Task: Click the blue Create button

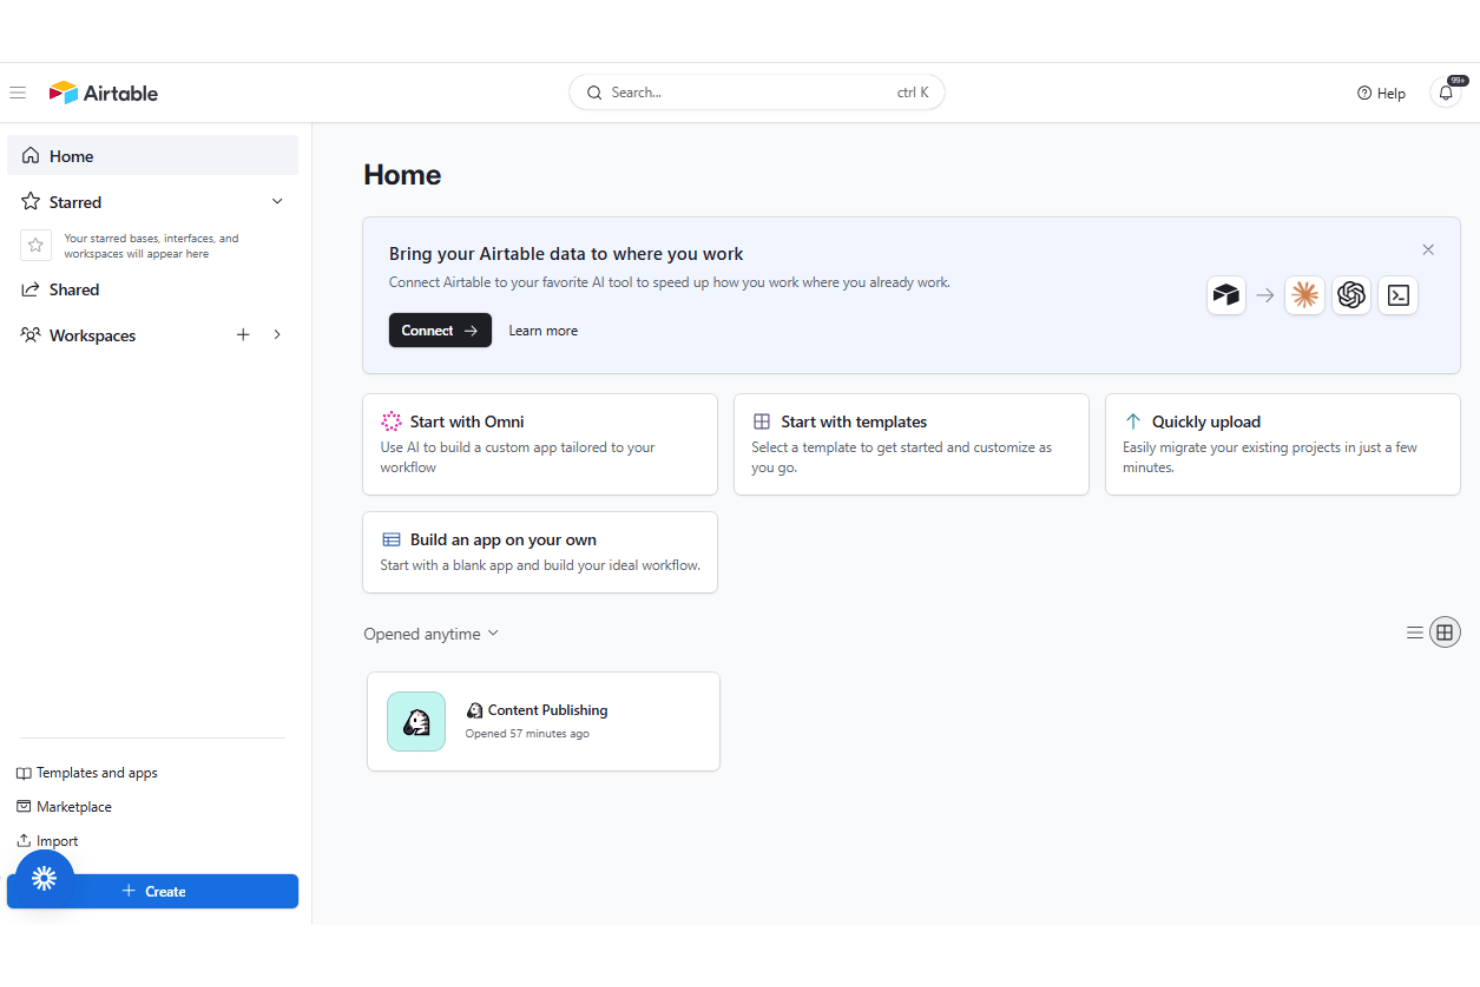Action: (x=153, y=891)
